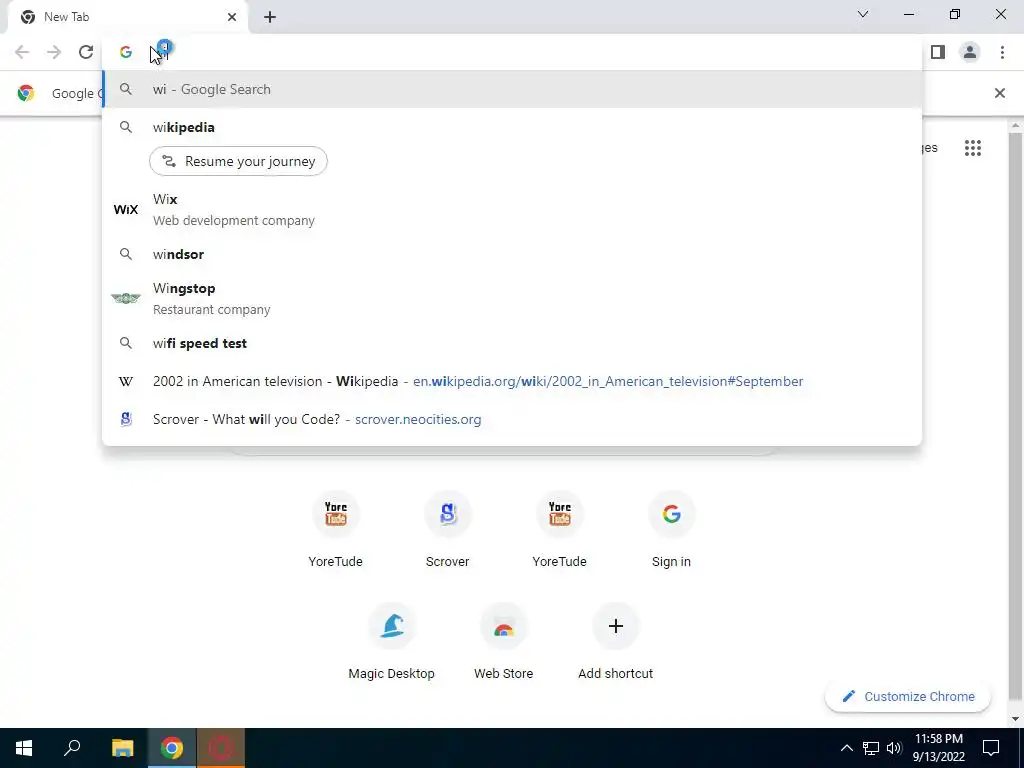The width and height of the screenshot is (1024, 768).
Task: Click the Wingstop logo icon
Action: 126,298
